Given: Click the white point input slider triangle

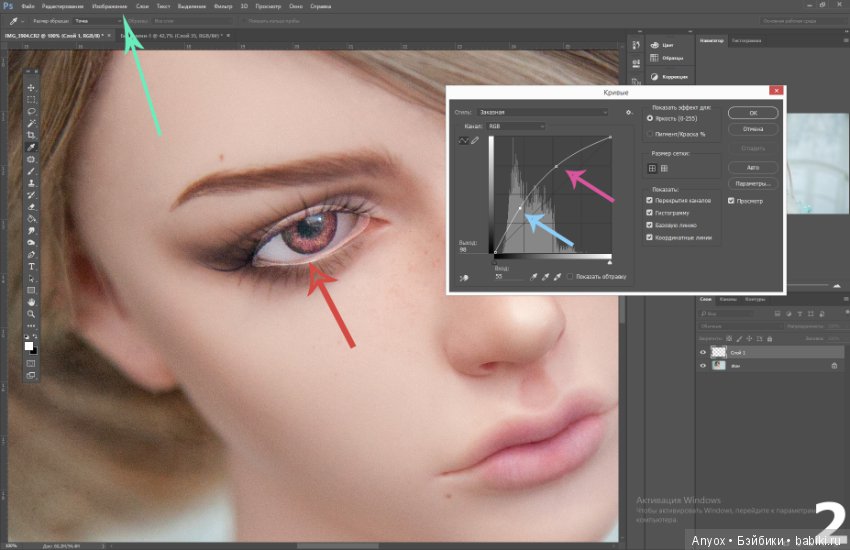Looking at the screenshot, I should point(610,262).
